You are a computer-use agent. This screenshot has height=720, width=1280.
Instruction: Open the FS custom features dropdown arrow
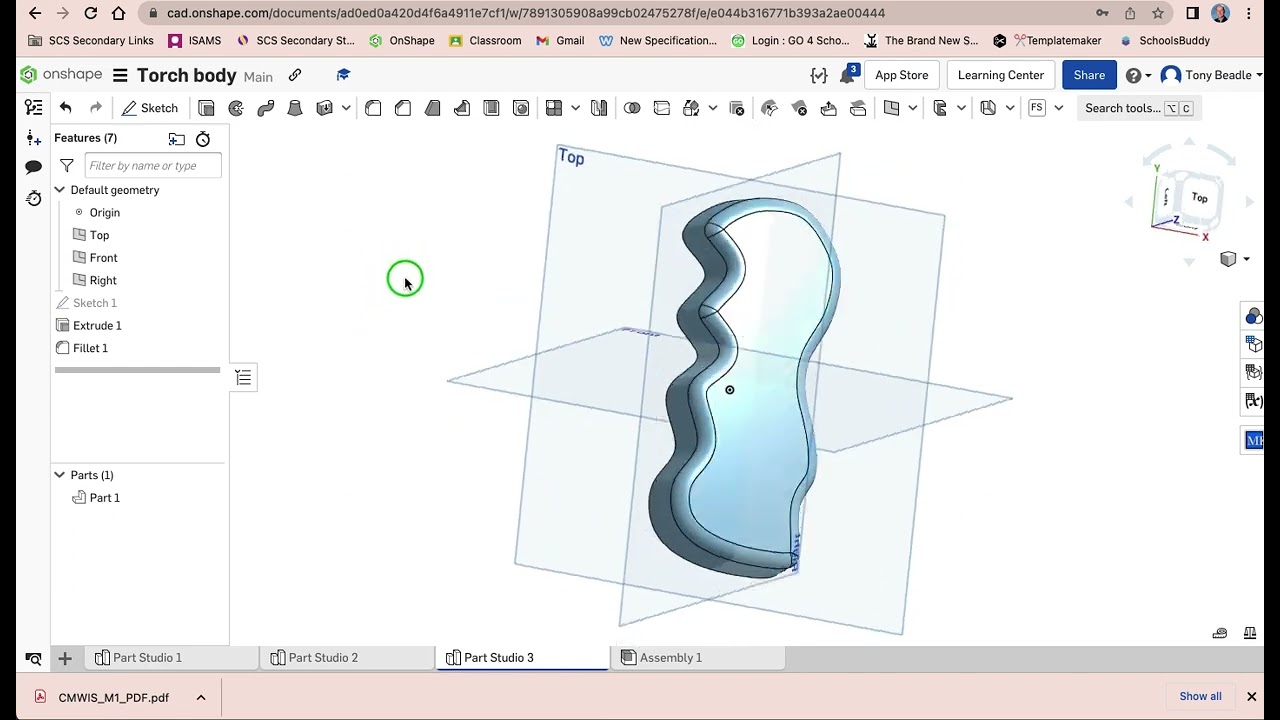click(x=1058, y=108)
